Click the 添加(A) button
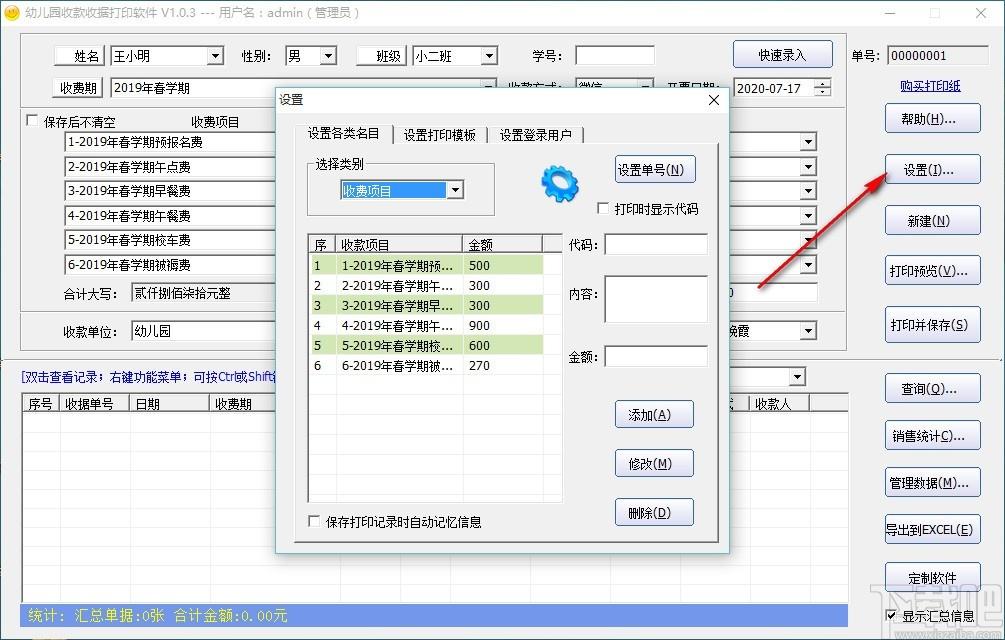 pos(654,414)
